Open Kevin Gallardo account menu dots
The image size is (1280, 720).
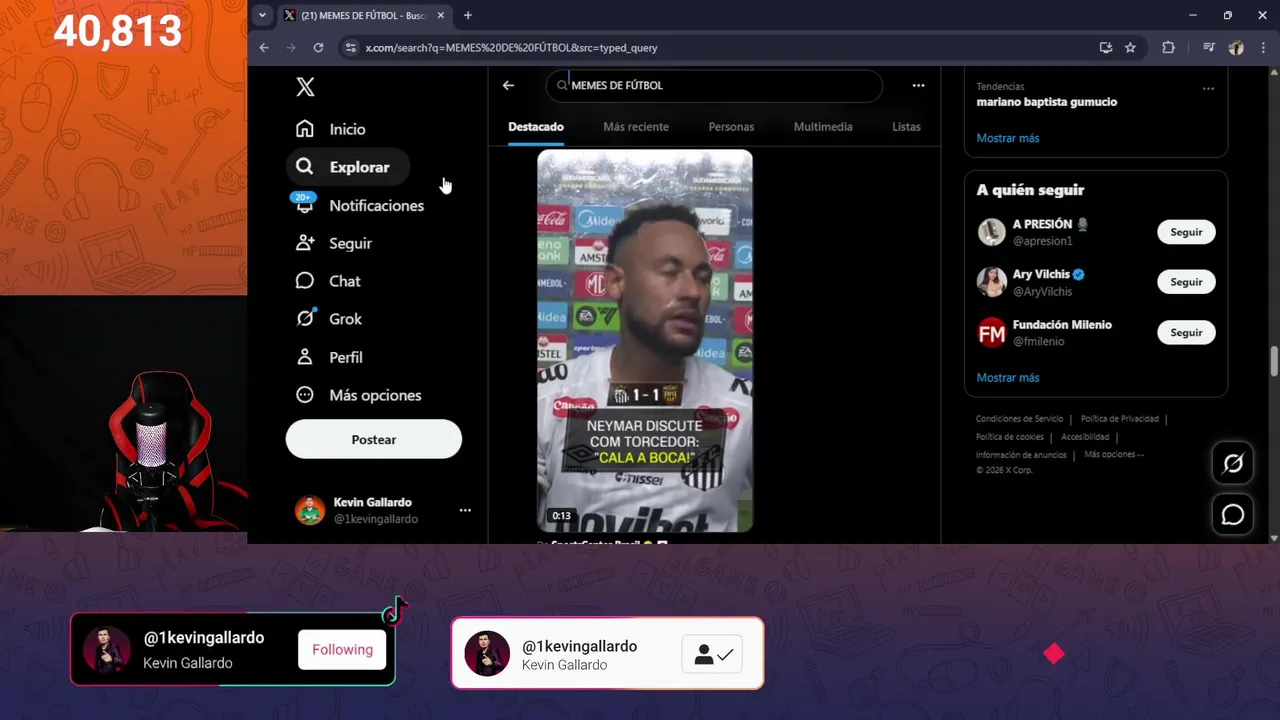click(x=465, y=510)
